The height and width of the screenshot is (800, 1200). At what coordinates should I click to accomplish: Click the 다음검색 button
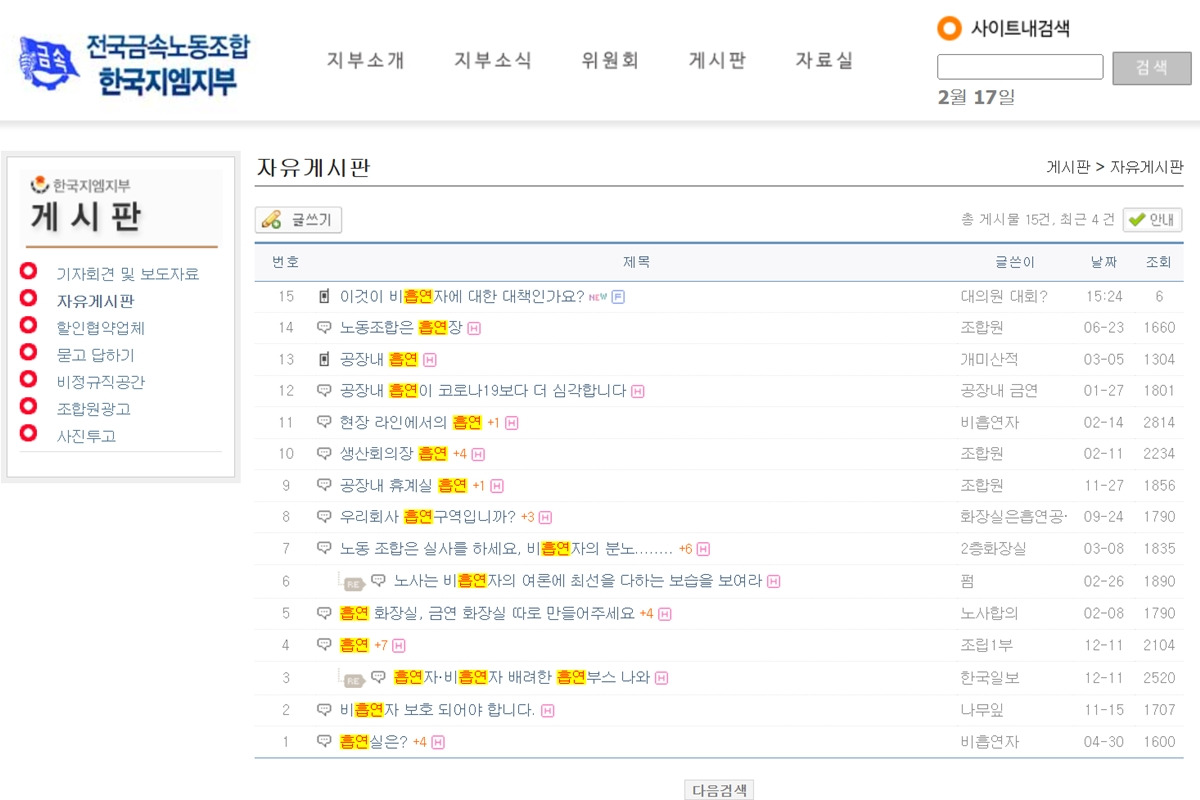[719, 790]
